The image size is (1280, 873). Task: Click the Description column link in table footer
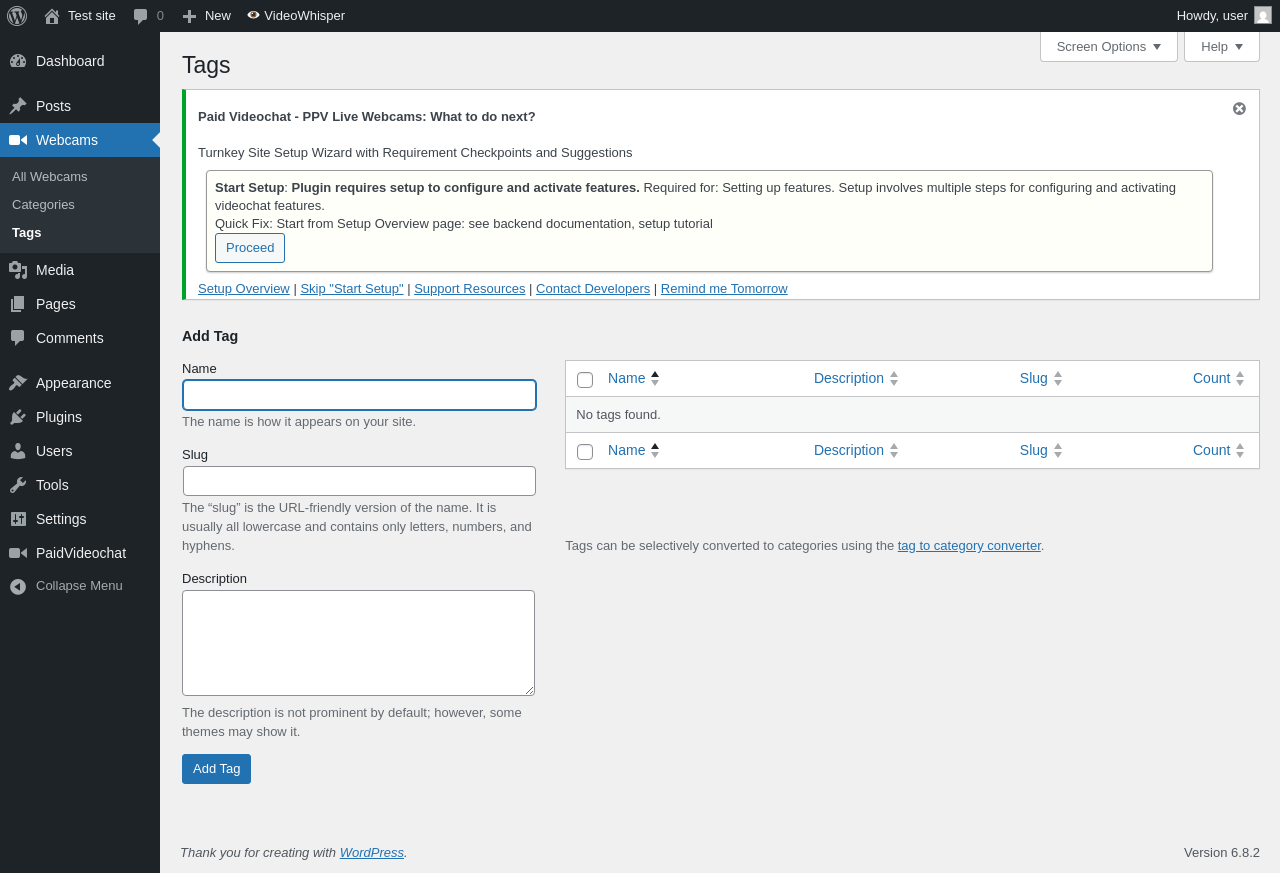pos(849,450)
